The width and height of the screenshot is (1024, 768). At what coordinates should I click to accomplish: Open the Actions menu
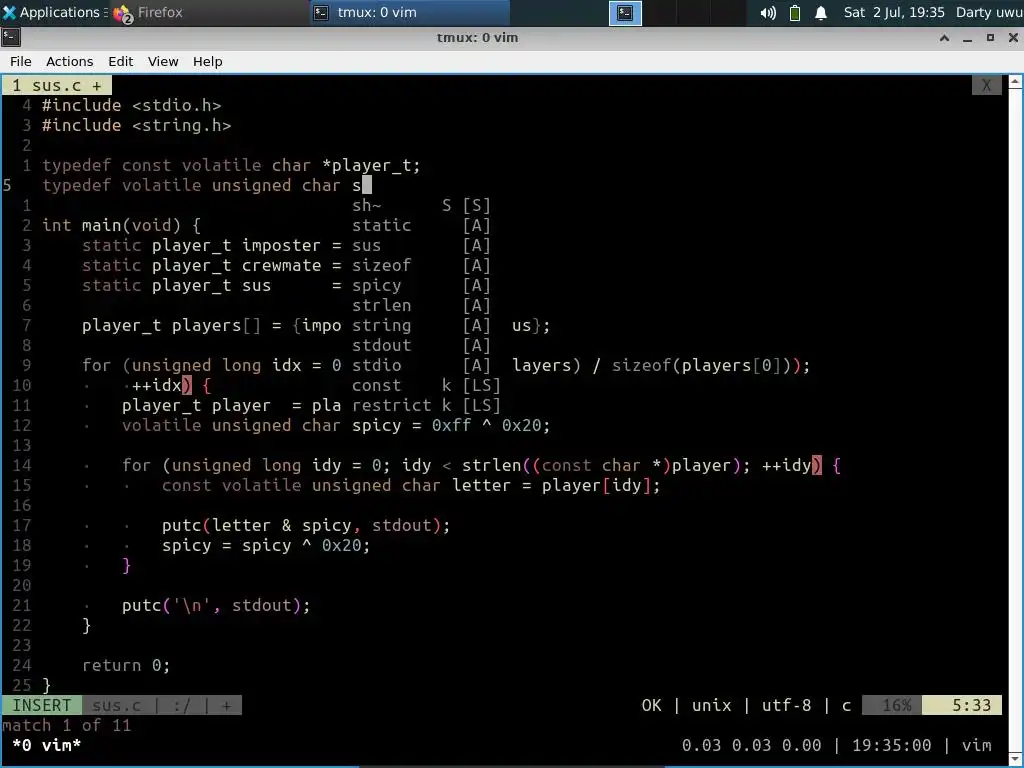tap(69, 61)
